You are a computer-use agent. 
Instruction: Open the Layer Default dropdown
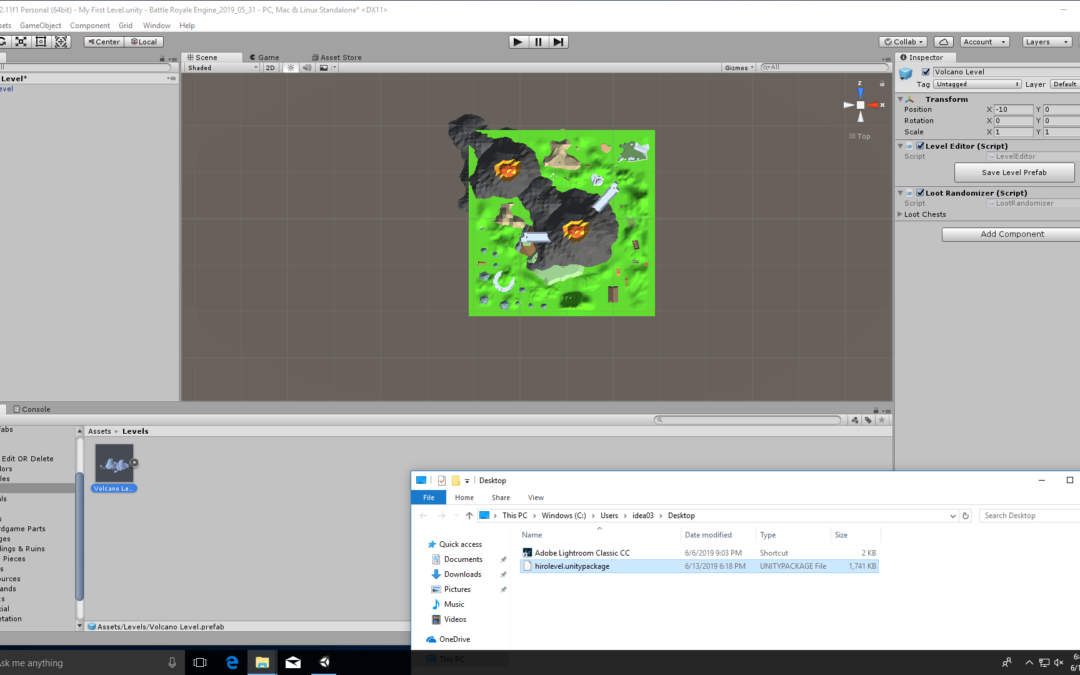(1064, 84)
